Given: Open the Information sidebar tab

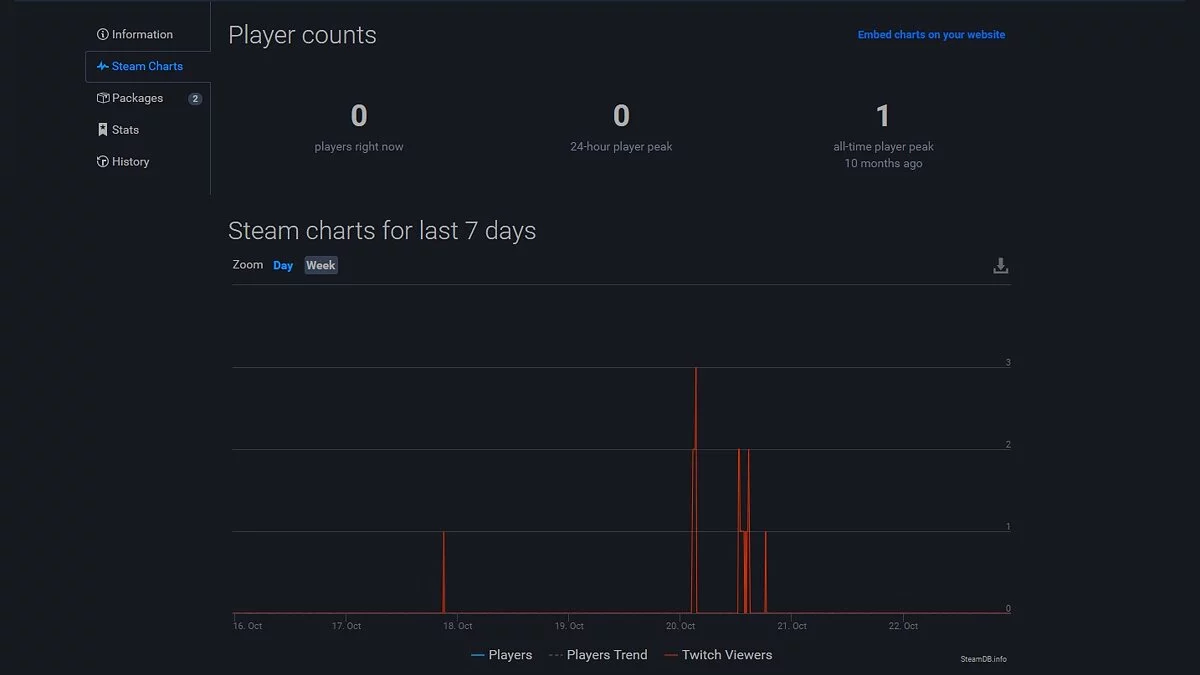Looking at the screenshot, I should point(147,34).
